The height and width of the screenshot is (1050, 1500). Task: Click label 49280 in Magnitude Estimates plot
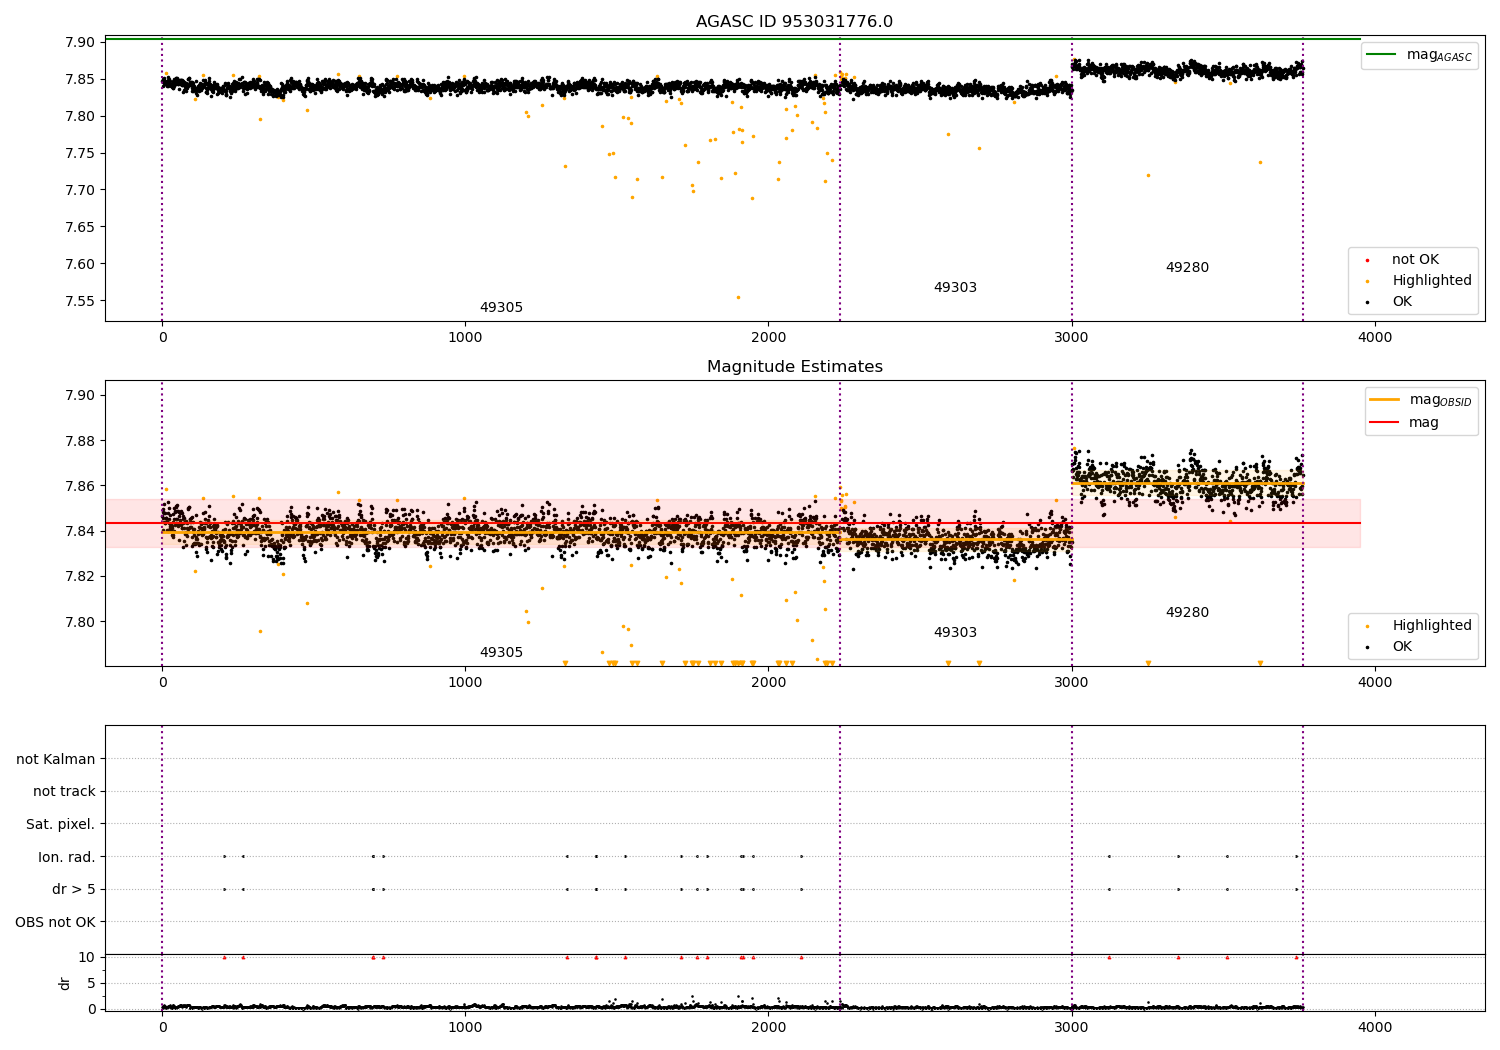click(1187, 613)
